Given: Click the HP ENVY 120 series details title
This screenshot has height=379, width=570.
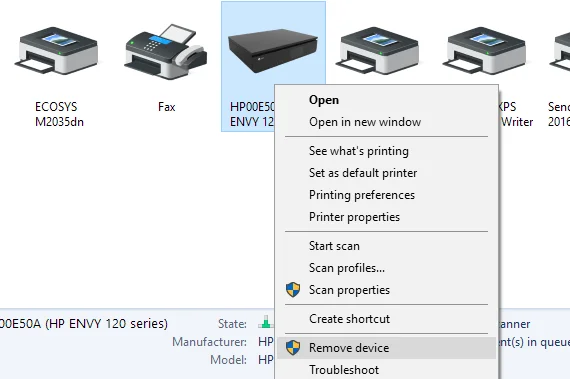Looking at the screenshot, I should coord(84,323).
